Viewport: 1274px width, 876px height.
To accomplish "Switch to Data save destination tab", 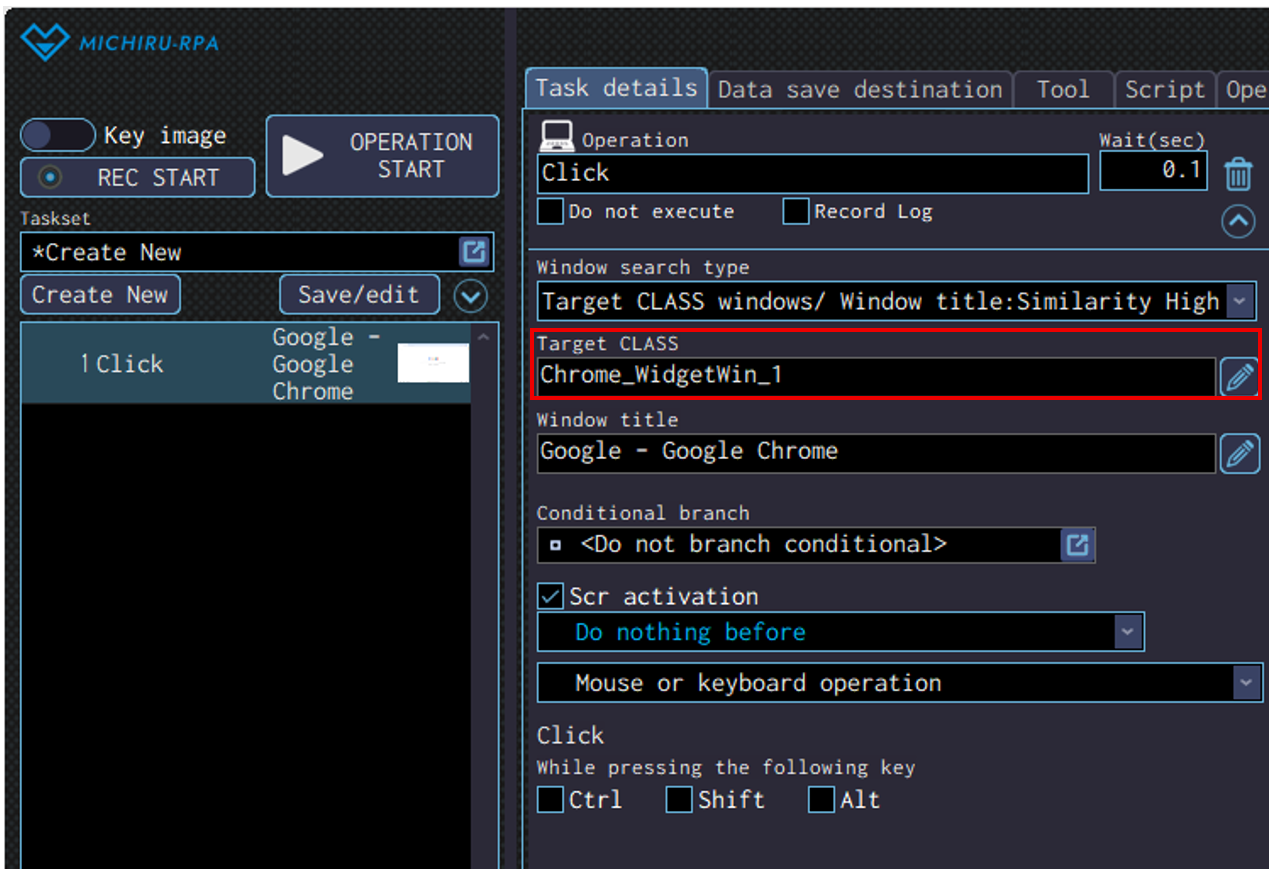I will [x=859, y=90].
